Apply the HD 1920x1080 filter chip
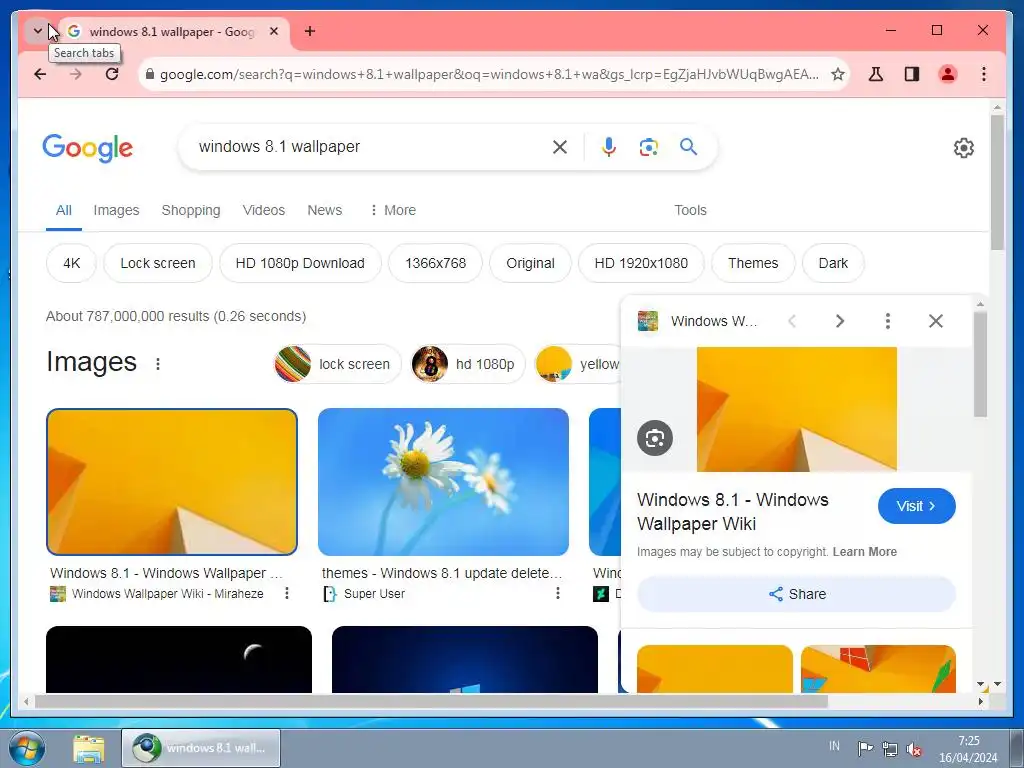1024x768 pixels. (641, 263)
